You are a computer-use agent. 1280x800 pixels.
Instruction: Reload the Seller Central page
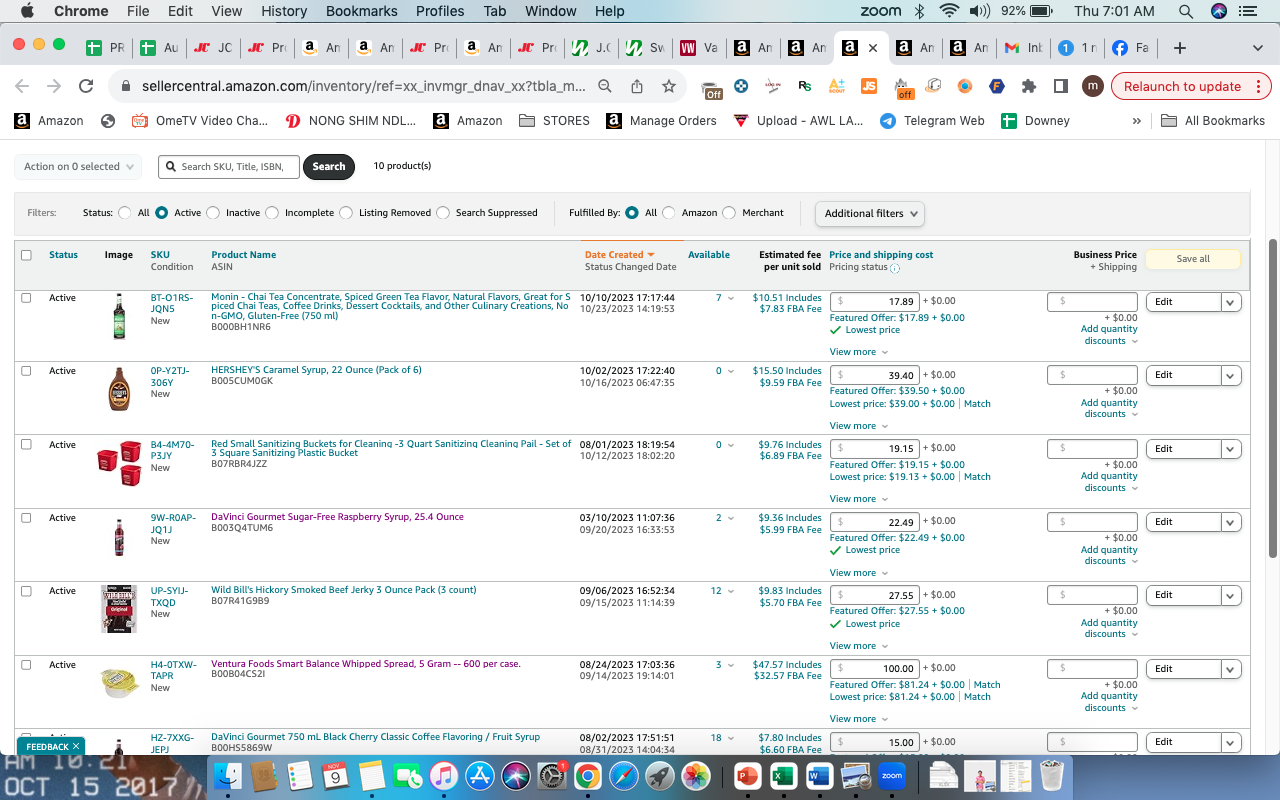tap(86, 86)
